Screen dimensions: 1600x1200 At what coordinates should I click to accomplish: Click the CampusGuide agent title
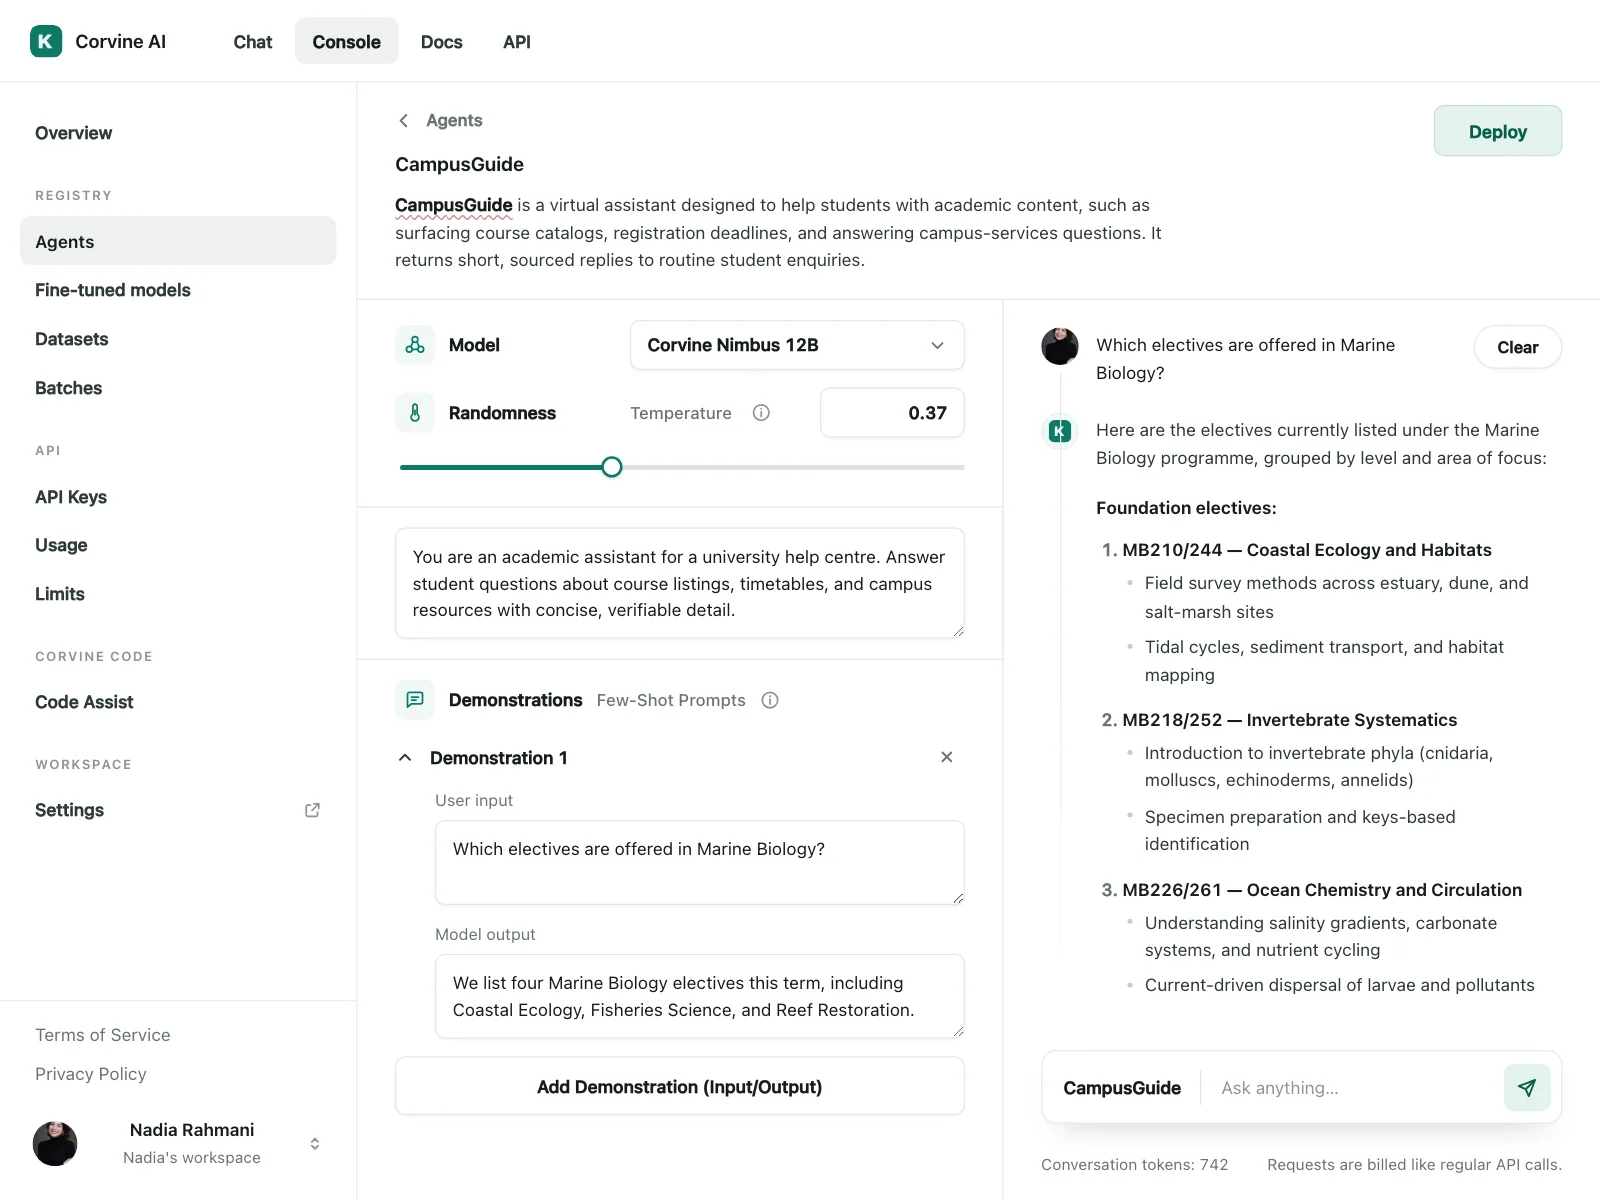(x=460, y=164)
